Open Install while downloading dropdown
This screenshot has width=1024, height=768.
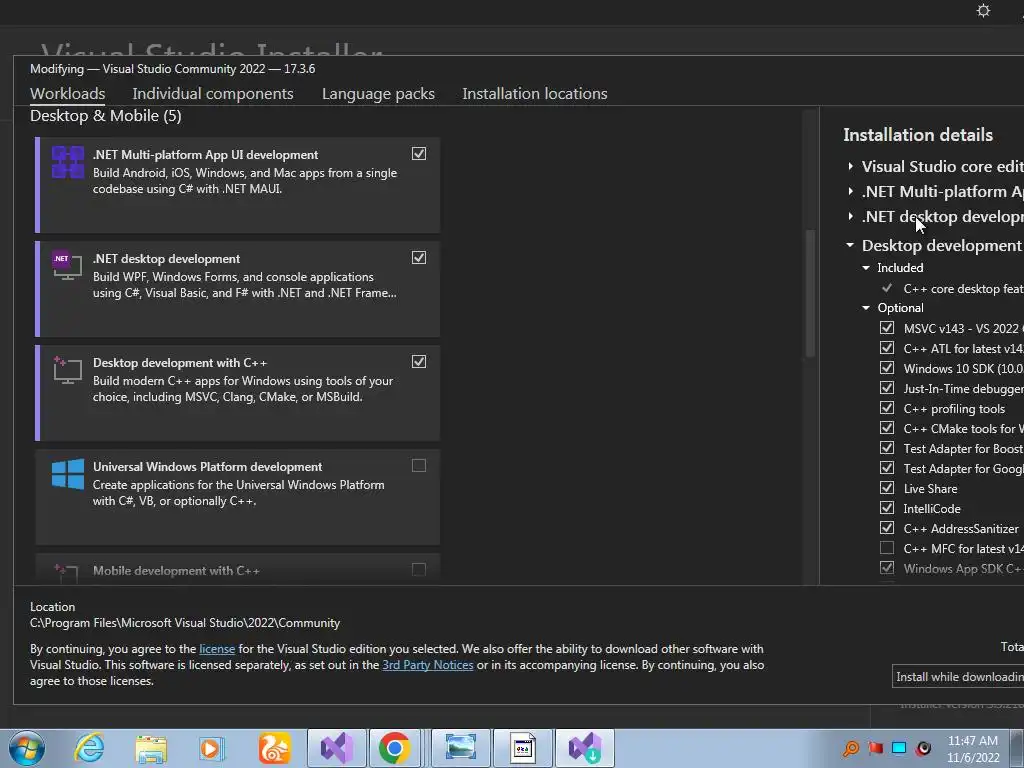tap(958, 677)
